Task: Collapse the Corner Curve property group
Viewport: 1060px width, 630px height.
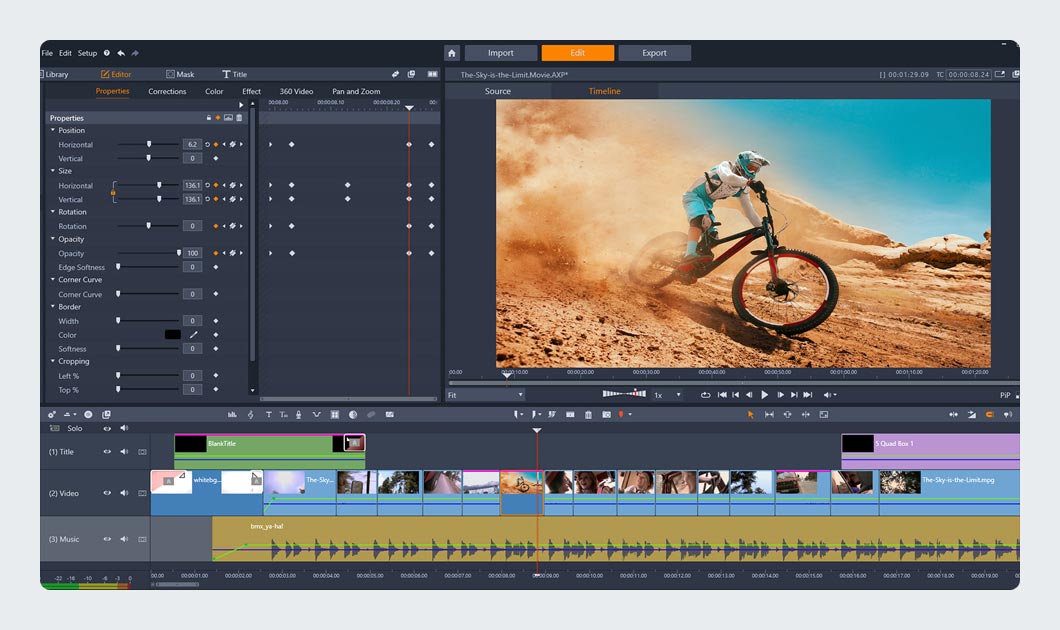Action: 53,279
